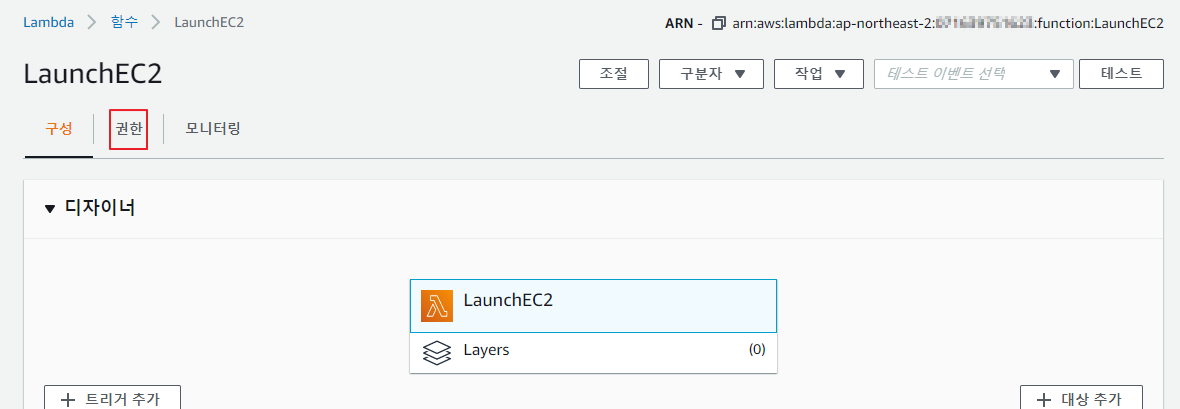Screen dimensions: 1180x409
Task: Copy the ARN with the copy icon
Action: point(719,23)
